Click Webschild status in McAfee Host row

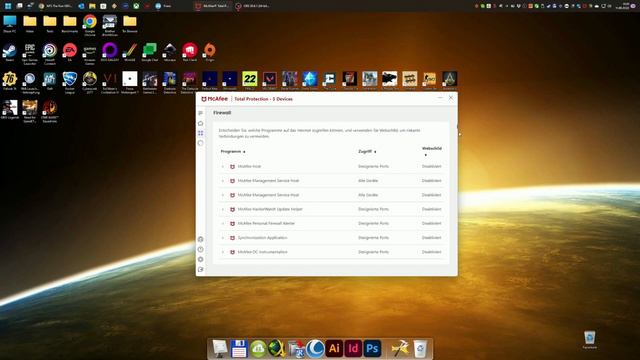click(x=431, y=166)
